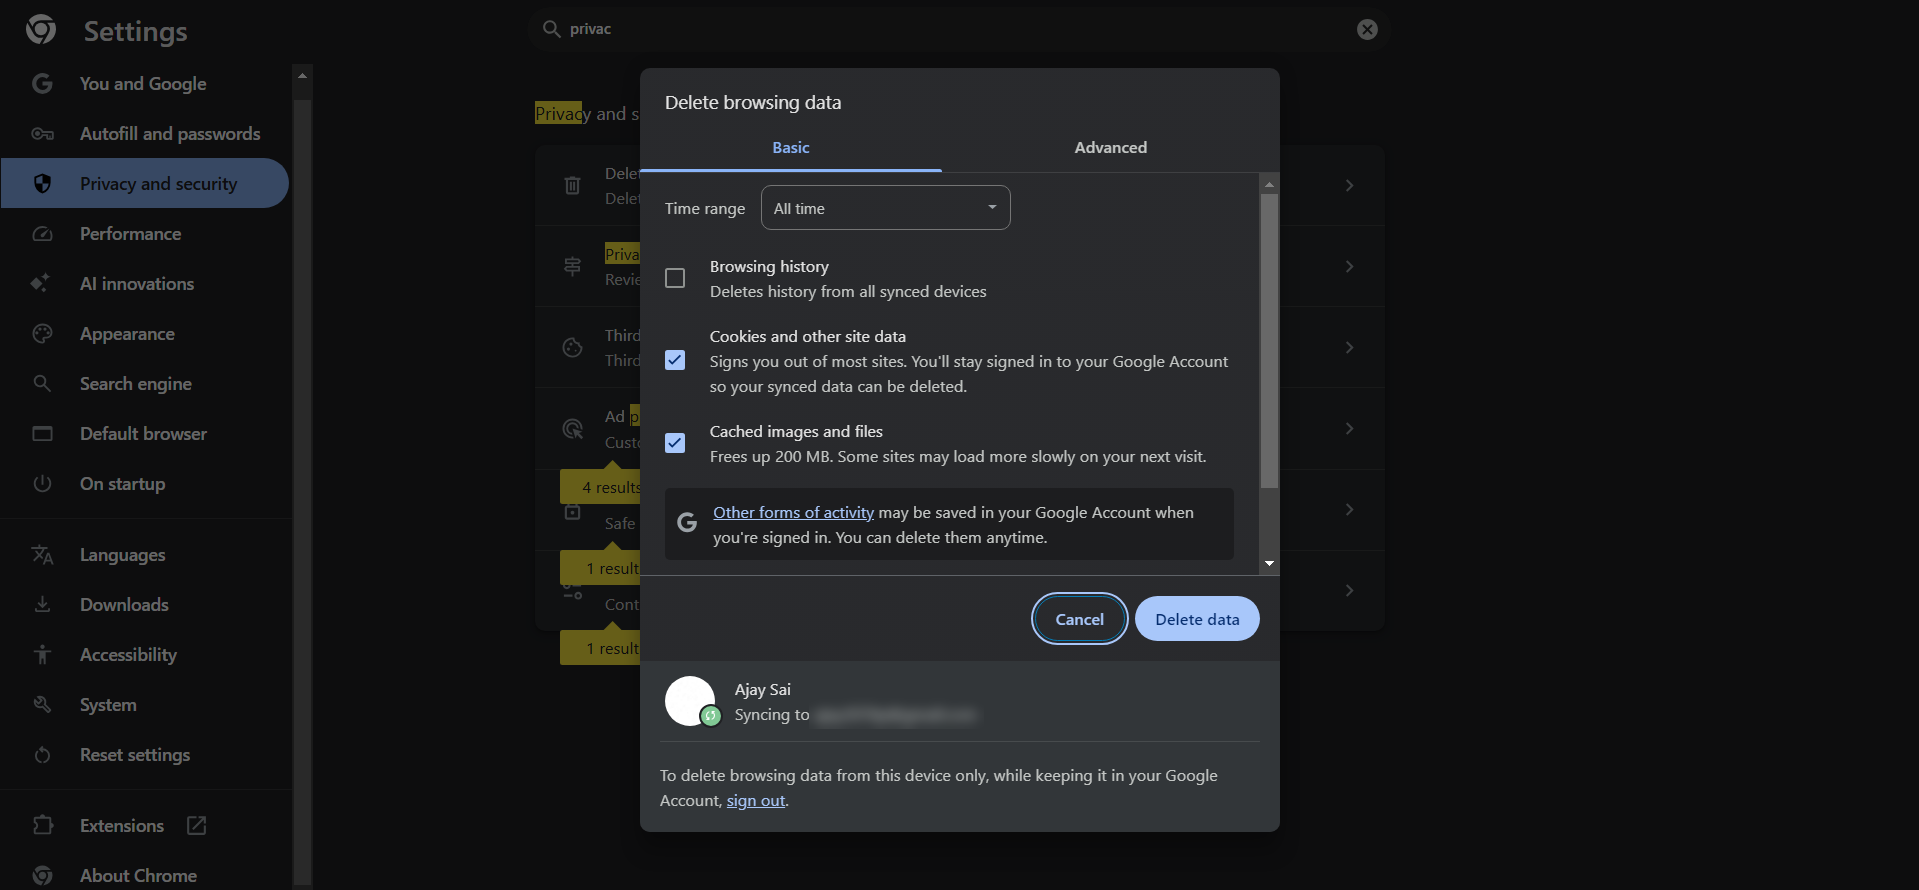1919x890 pixels.
Task: Open the Time range dropdown
Action: tap(885, 208)
